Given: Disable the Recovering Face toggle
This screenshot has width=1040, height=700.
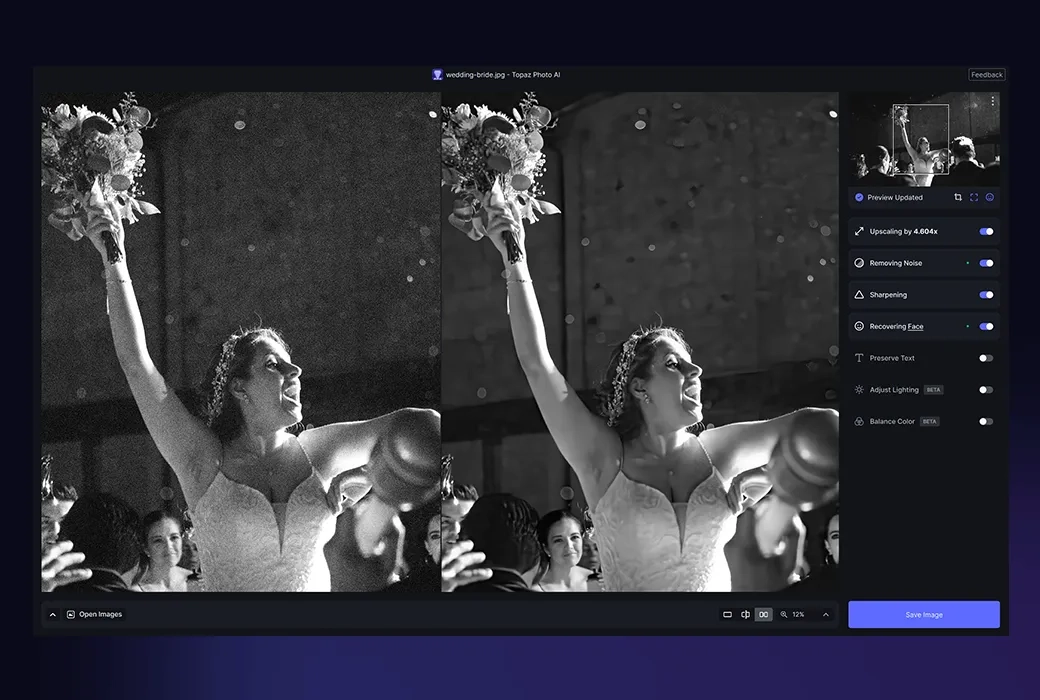Looking at the screenshot, I should click(986, 326).
